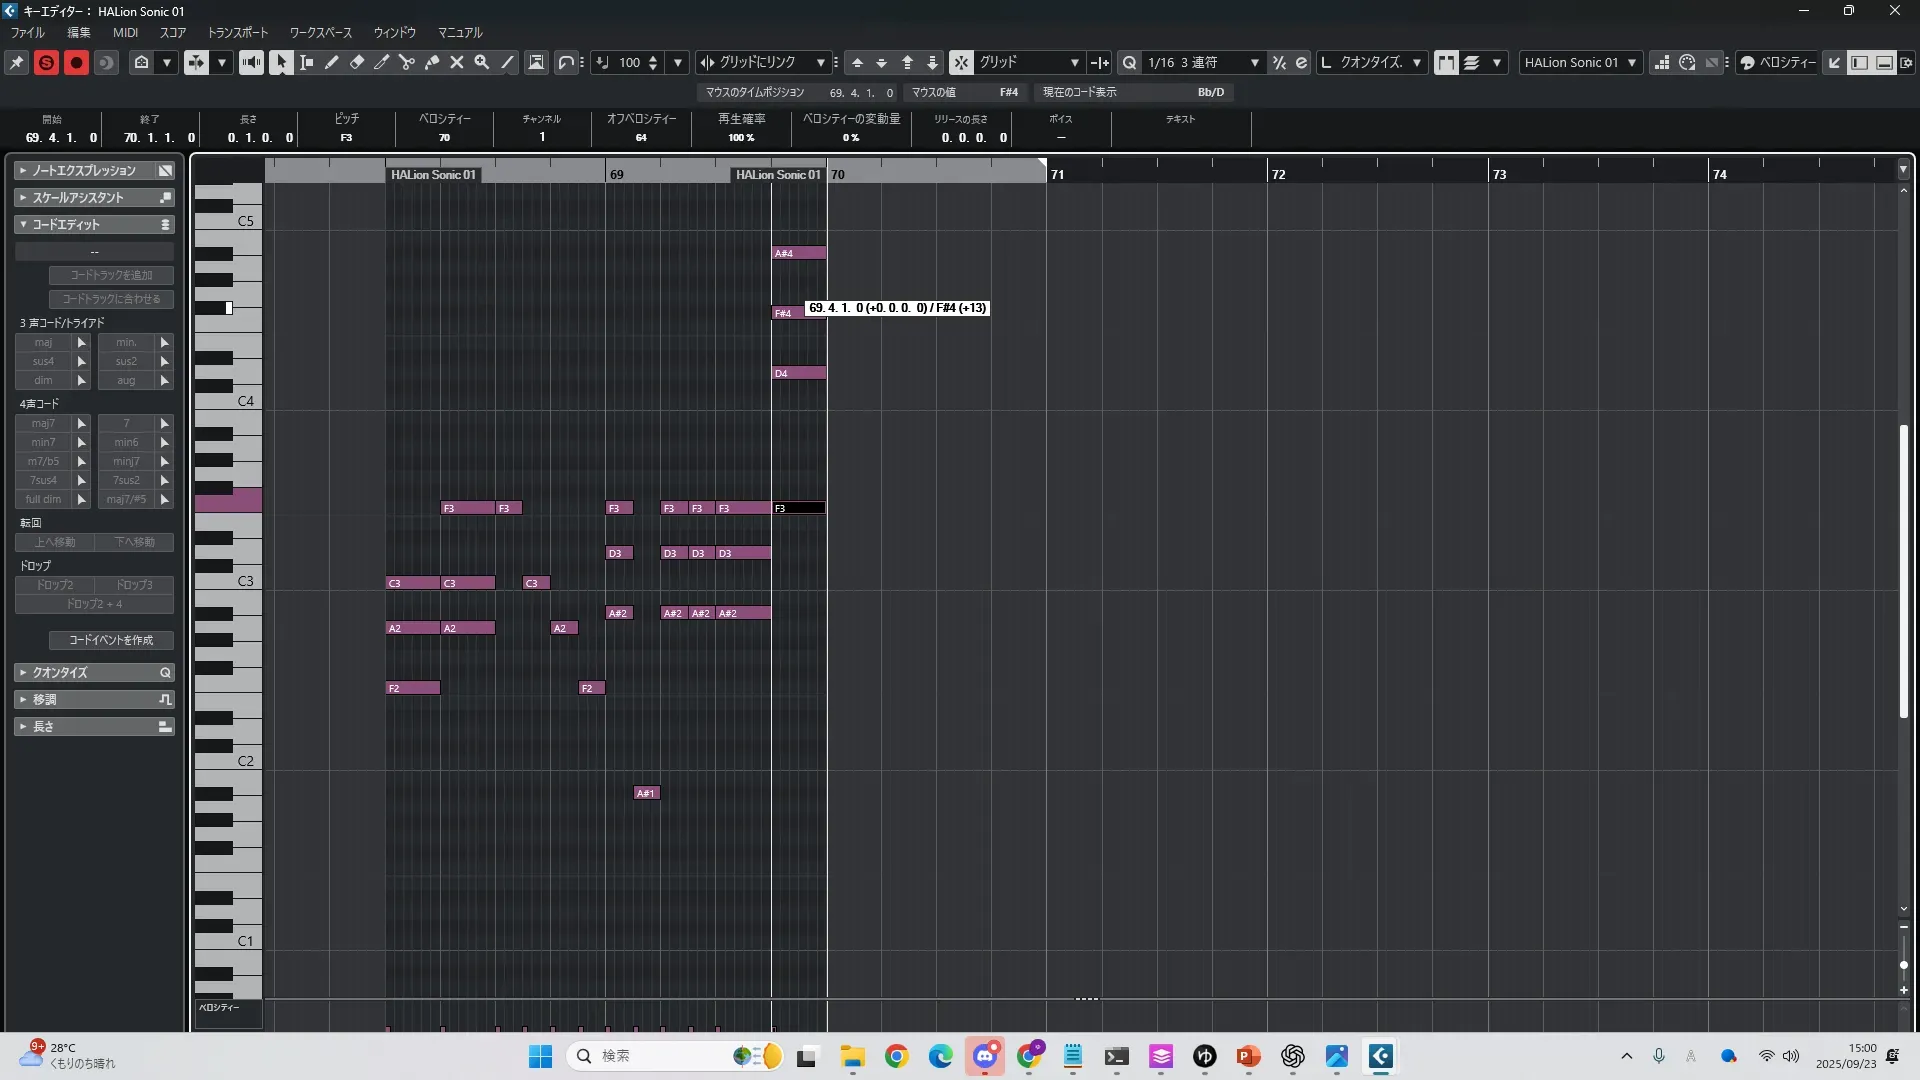This screenshot has height=1080, width=1920.
Task: Open Chrome from the Windows taskbar
Action: (896, 1056)
